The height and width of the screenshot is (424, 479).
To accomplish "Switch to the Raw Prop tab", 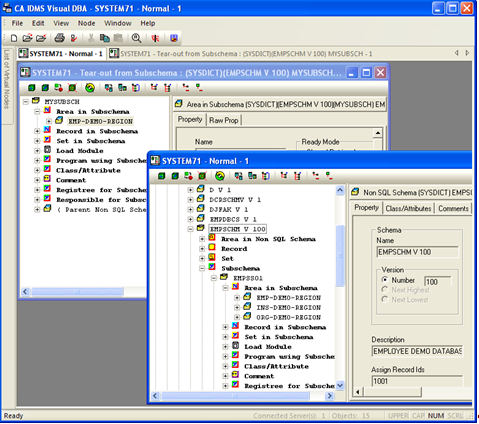I will coord(224,120).
